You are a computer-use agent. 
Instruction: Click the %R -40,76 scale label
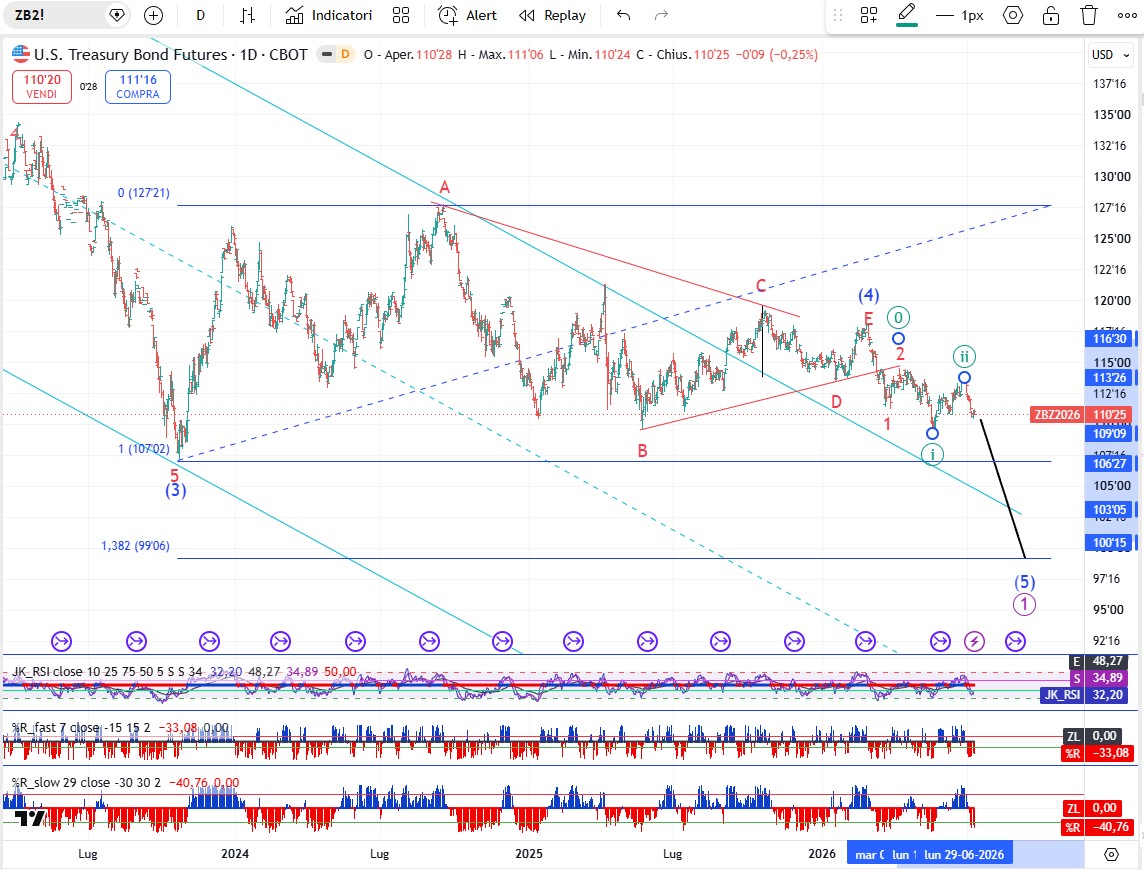click(x=1098, y=827)
